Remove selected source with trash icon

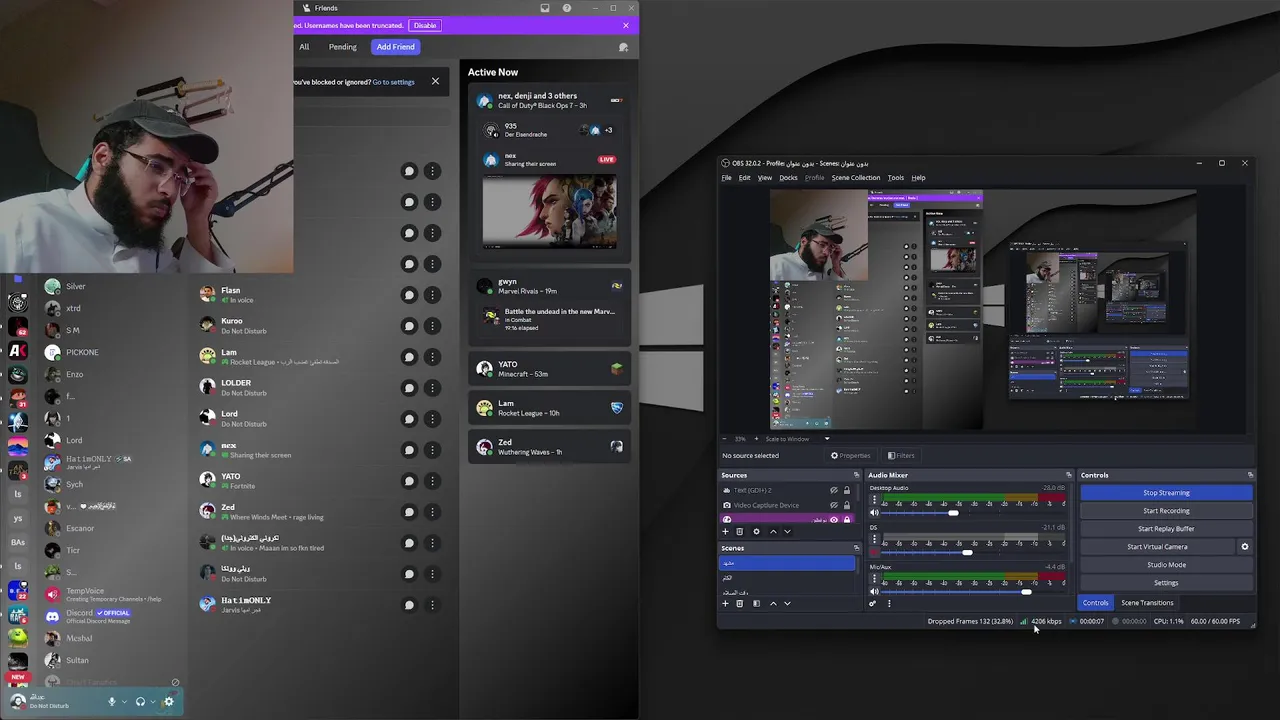coord(740,532)
